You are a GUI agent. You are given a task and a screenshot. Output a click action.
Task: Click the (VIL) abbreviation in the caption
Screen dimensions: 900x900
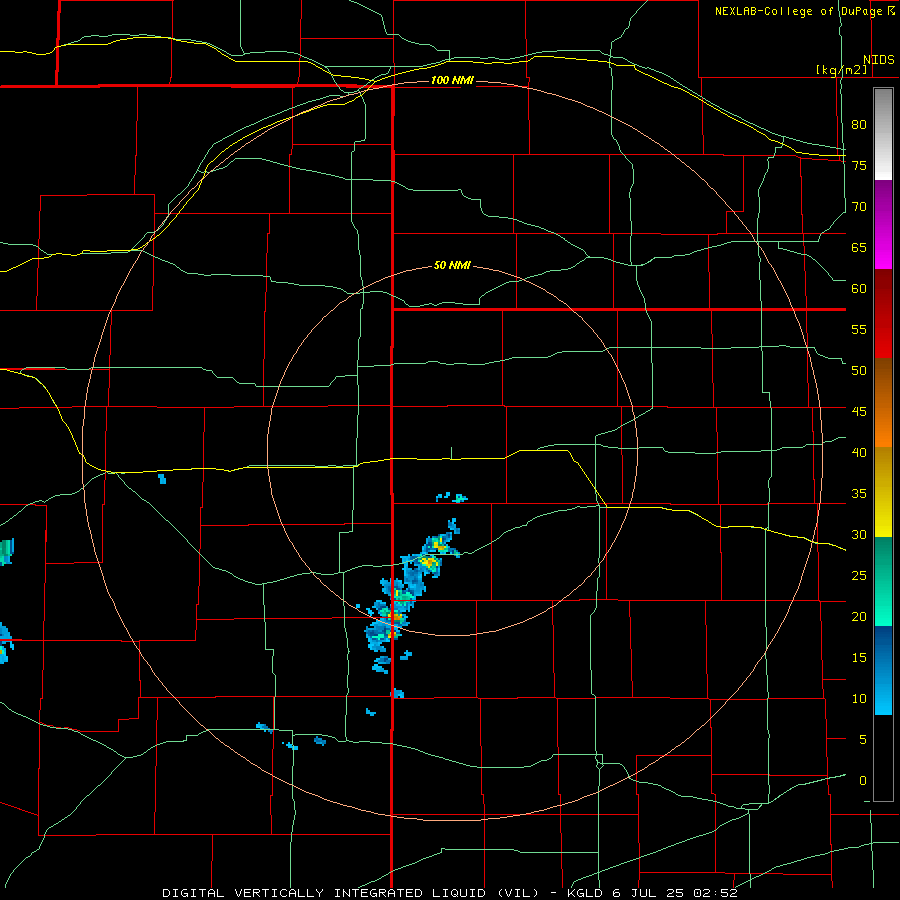tap(518, 893)
